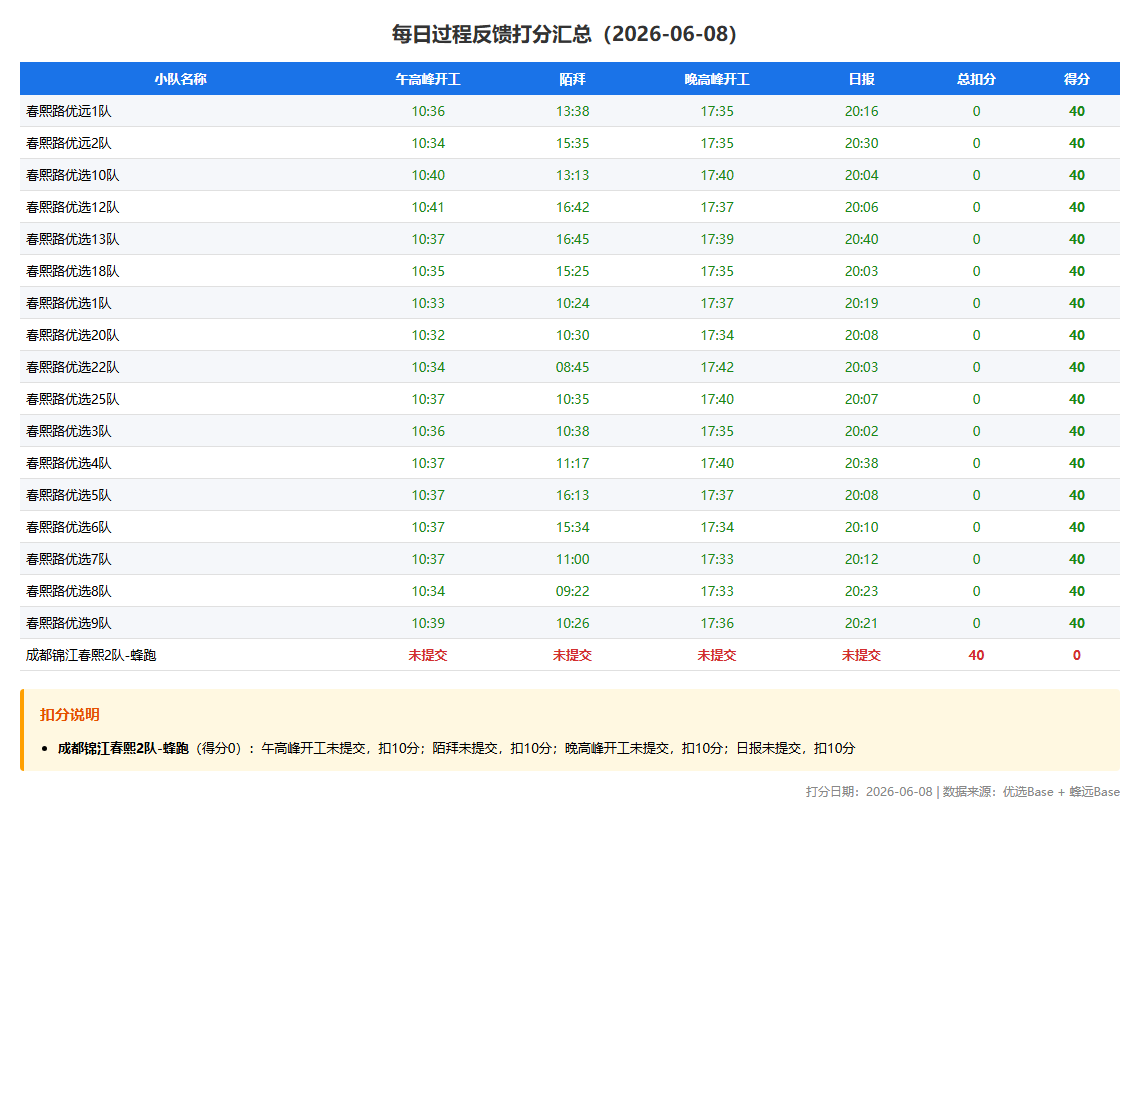Click 10:32 午高峰 time of 优选20队
Image resolution: width=1140 pixels, height=1100 pixels.
click(428, 335)
